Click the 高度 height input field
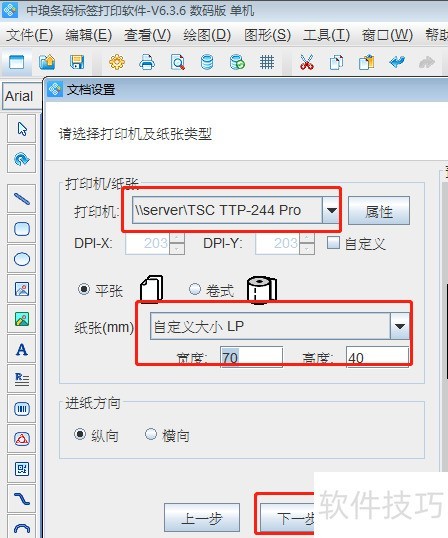 coord(377,357)
